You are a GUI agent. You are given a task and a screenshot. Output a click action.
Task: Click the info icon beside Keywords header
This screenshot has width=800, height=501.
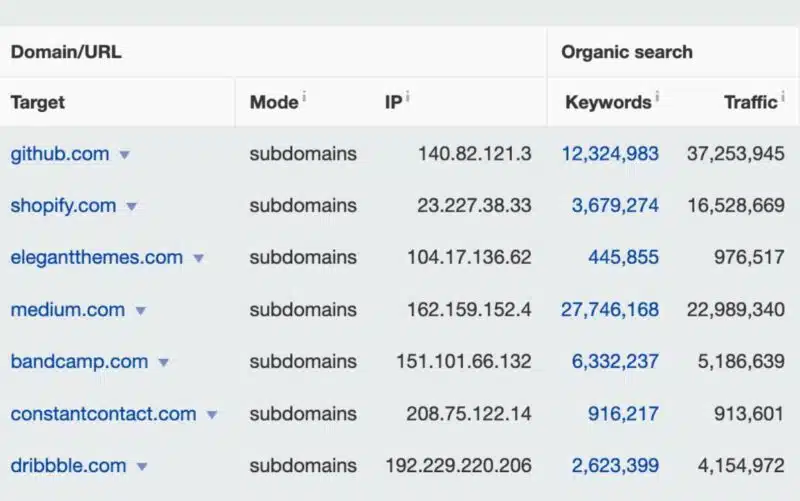coord(657,97)
